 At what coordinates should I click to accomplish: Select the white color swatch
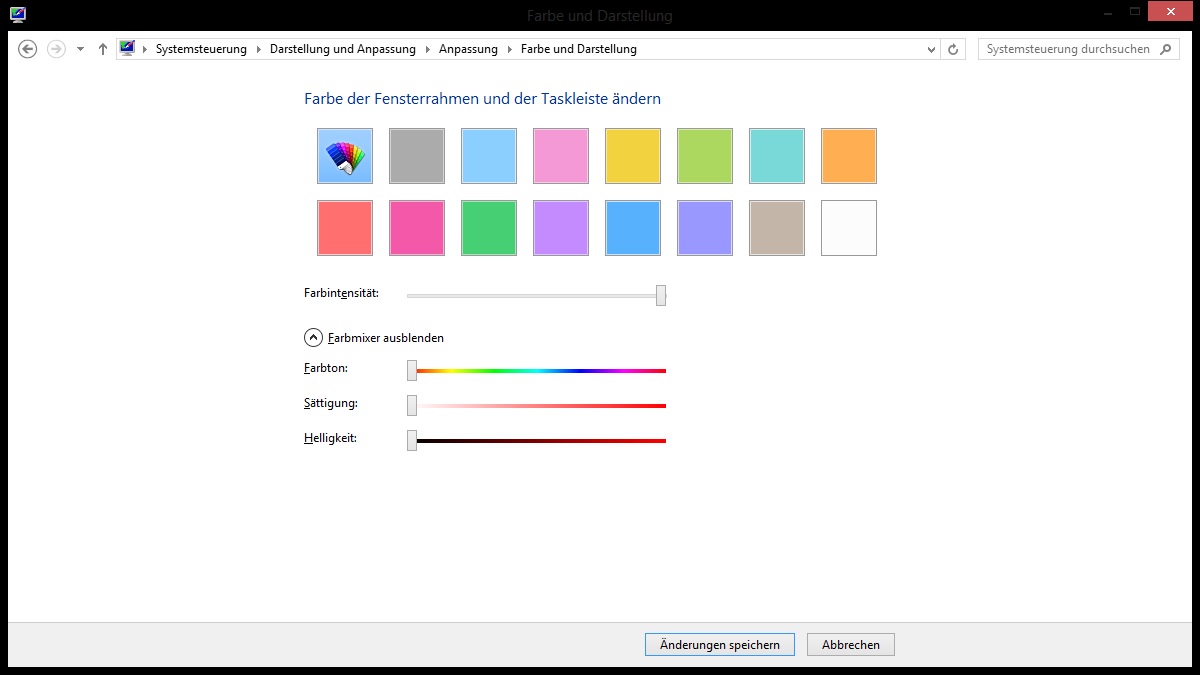pos(849,228)
